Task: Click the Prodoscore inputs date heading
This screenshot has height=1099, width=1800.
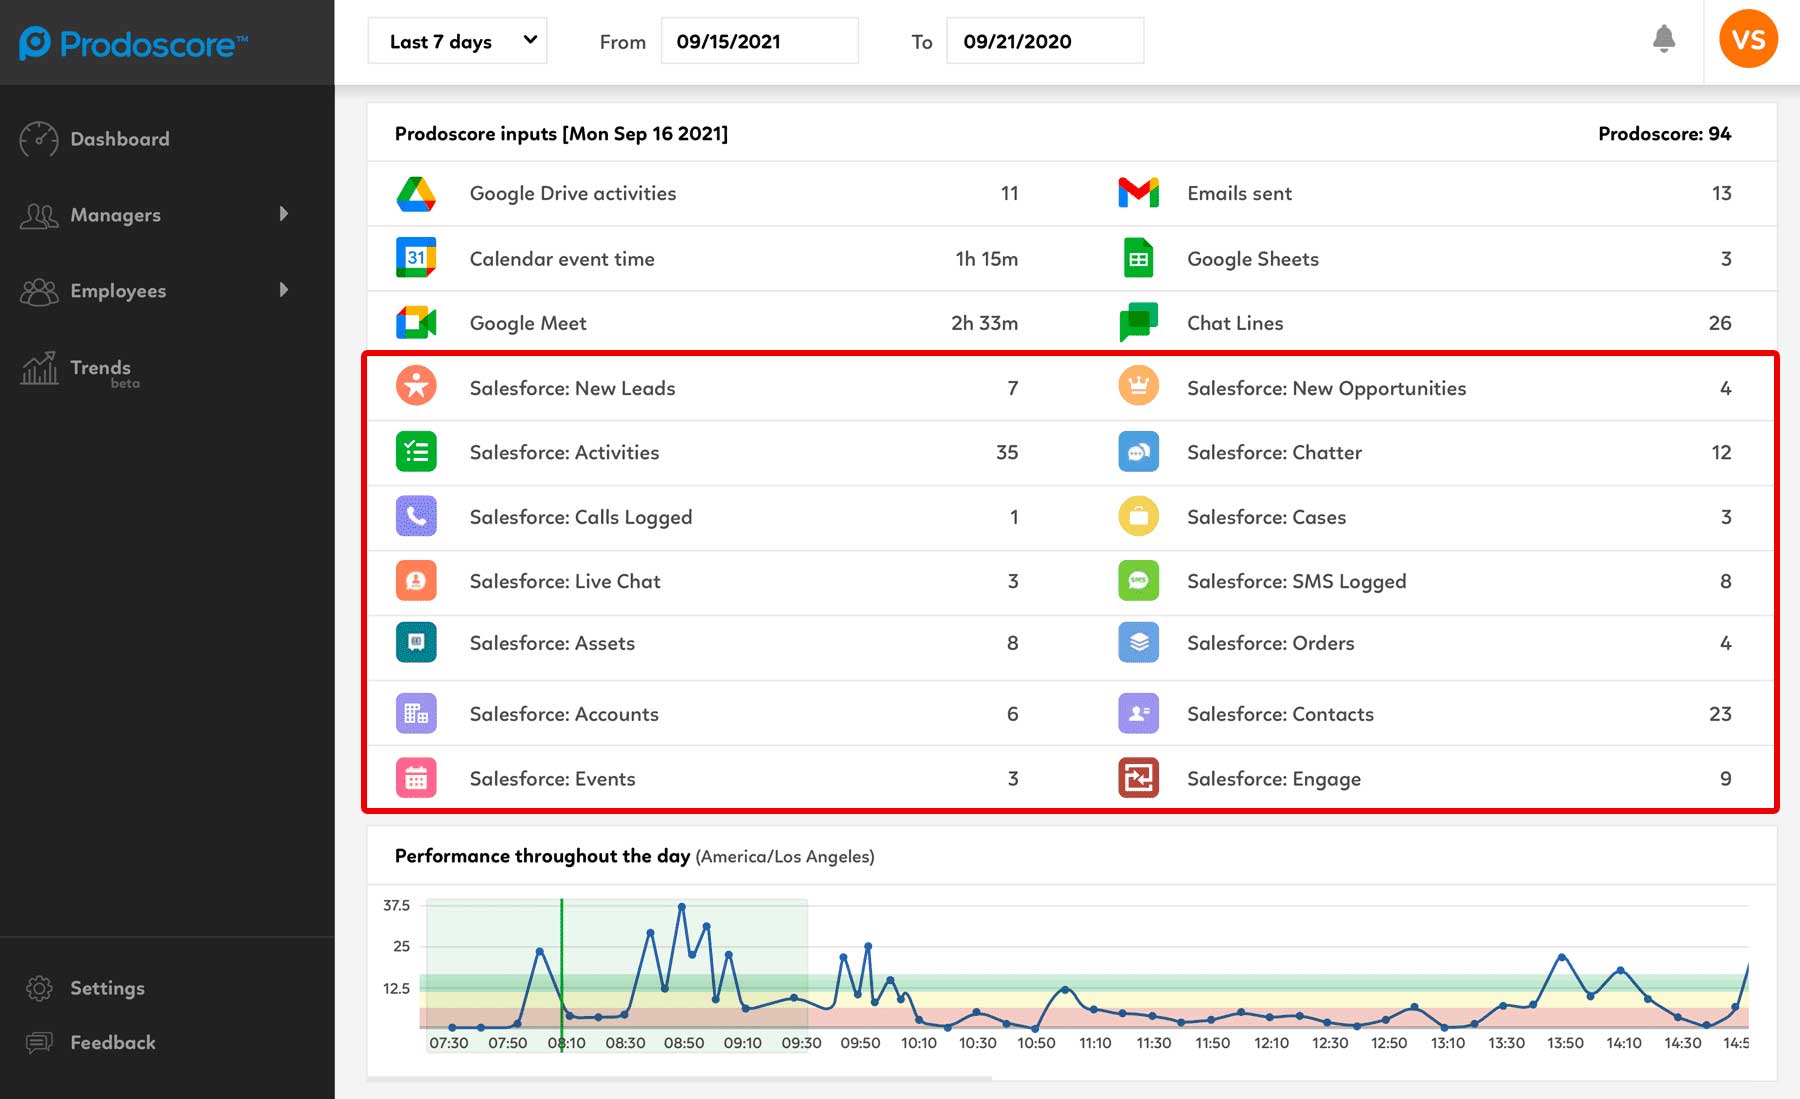Action: click(561, 134)
